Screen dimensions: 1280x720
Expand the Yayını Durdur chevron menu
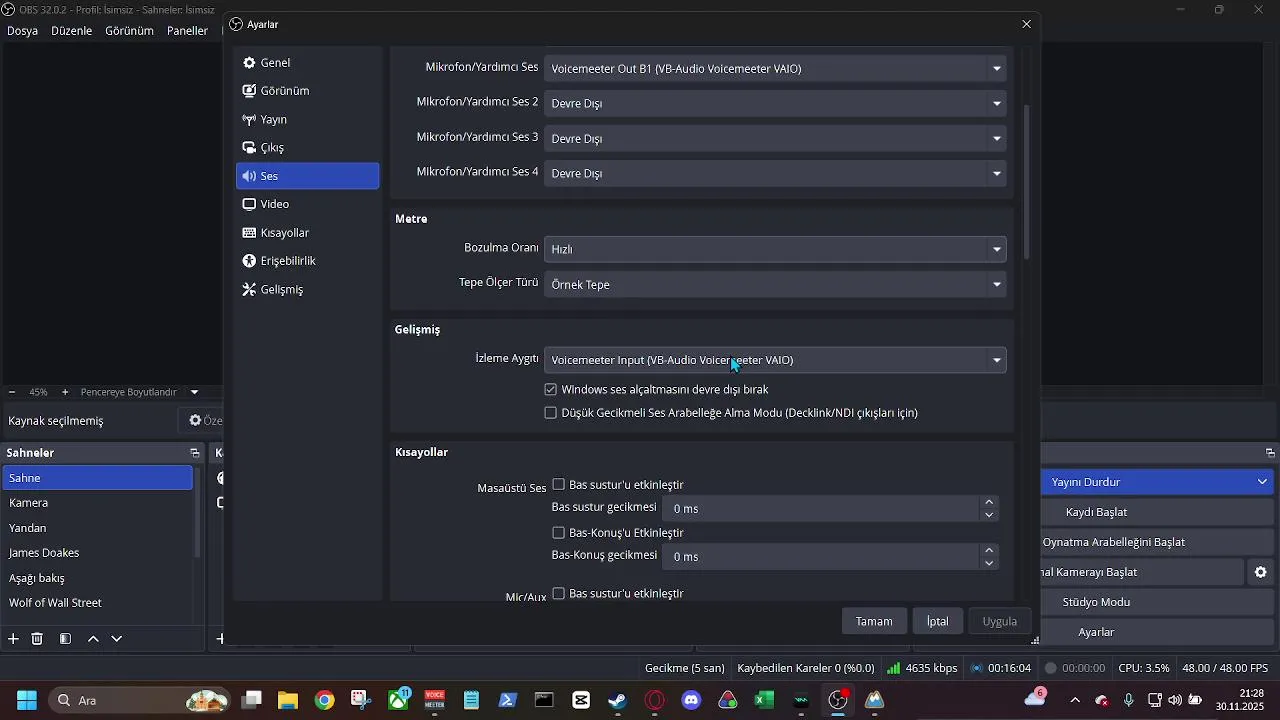coord(1262,482)
